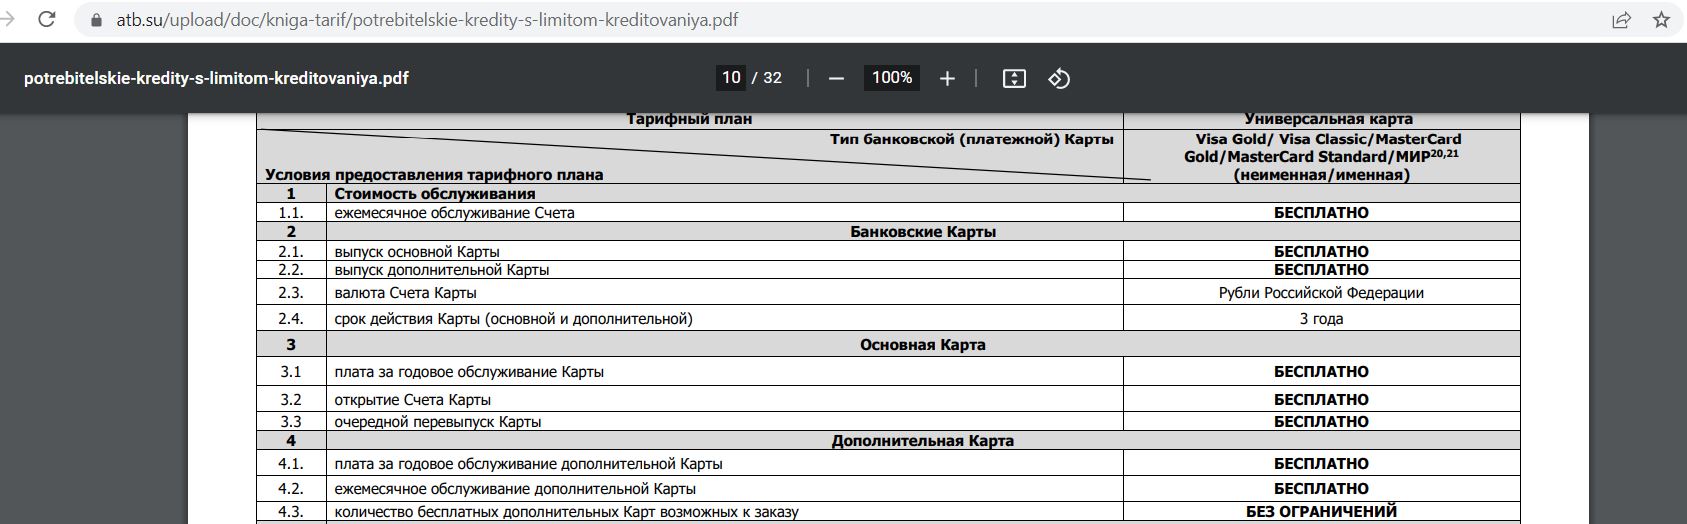This screenshot has width=1687, height=524.
Task: Click the share page icon
Action: coord(1621,20)
